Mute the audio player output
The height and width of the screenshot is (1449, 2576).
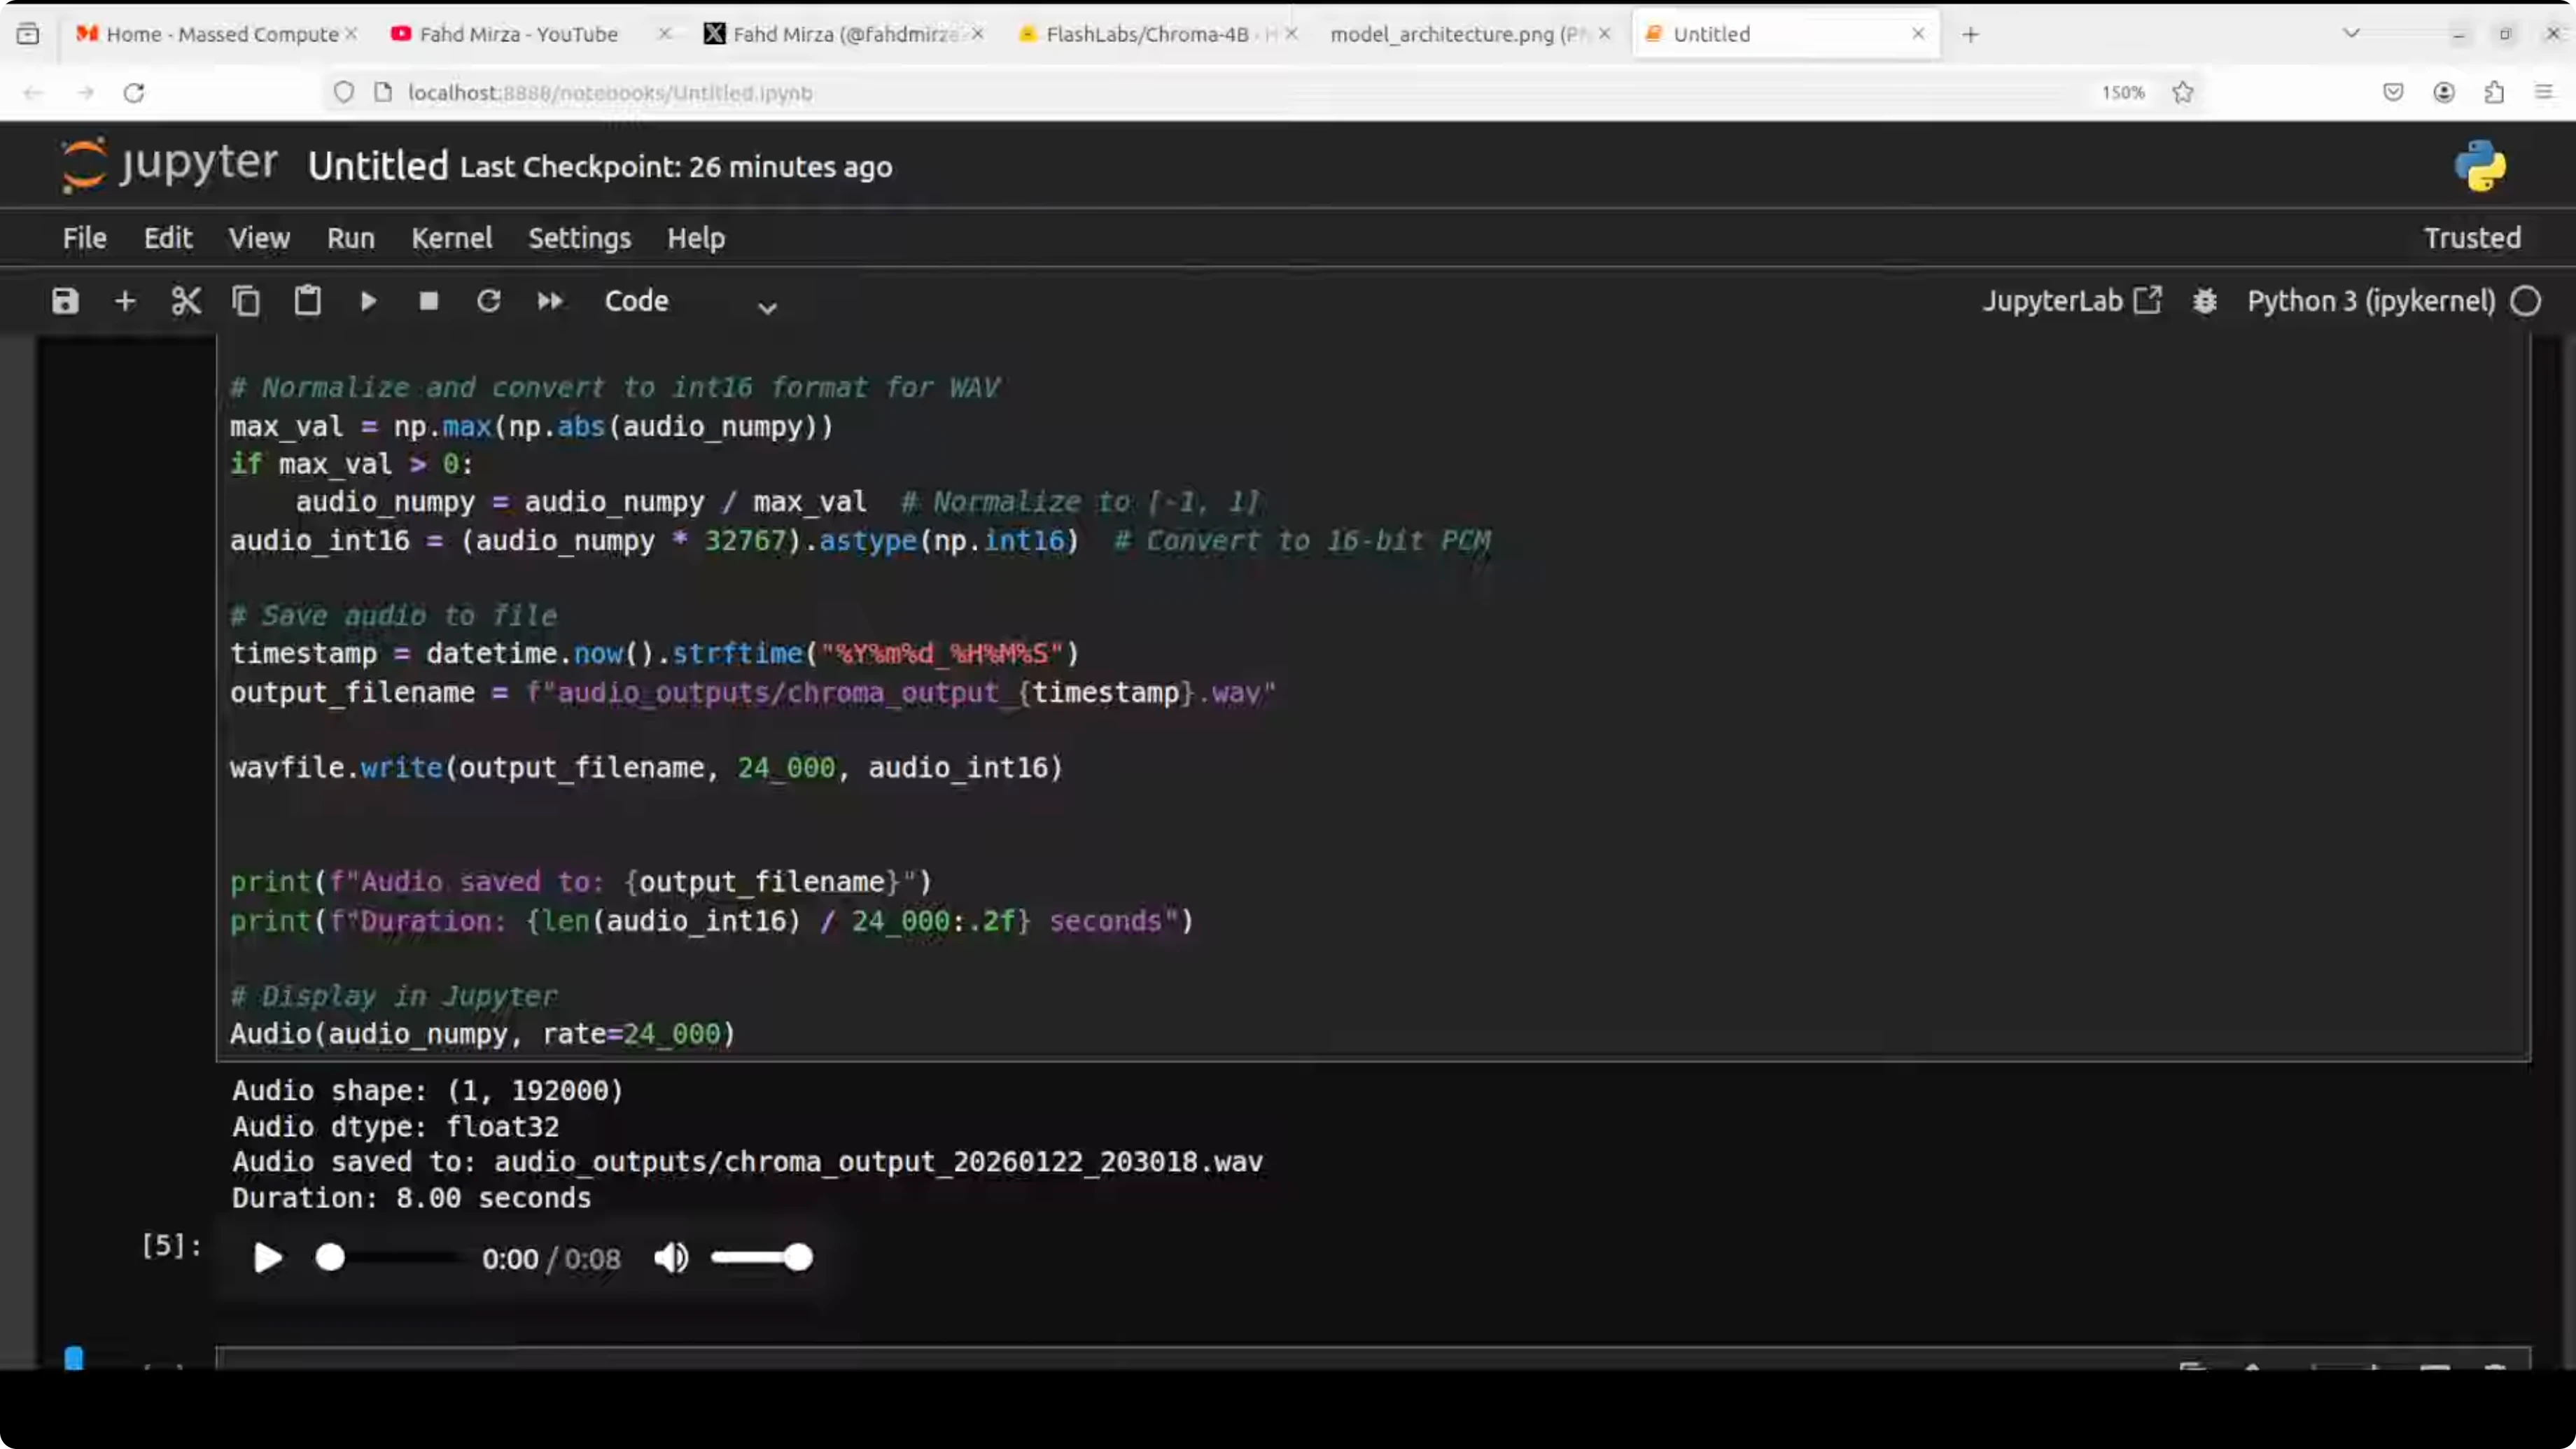pos(671,1258)
